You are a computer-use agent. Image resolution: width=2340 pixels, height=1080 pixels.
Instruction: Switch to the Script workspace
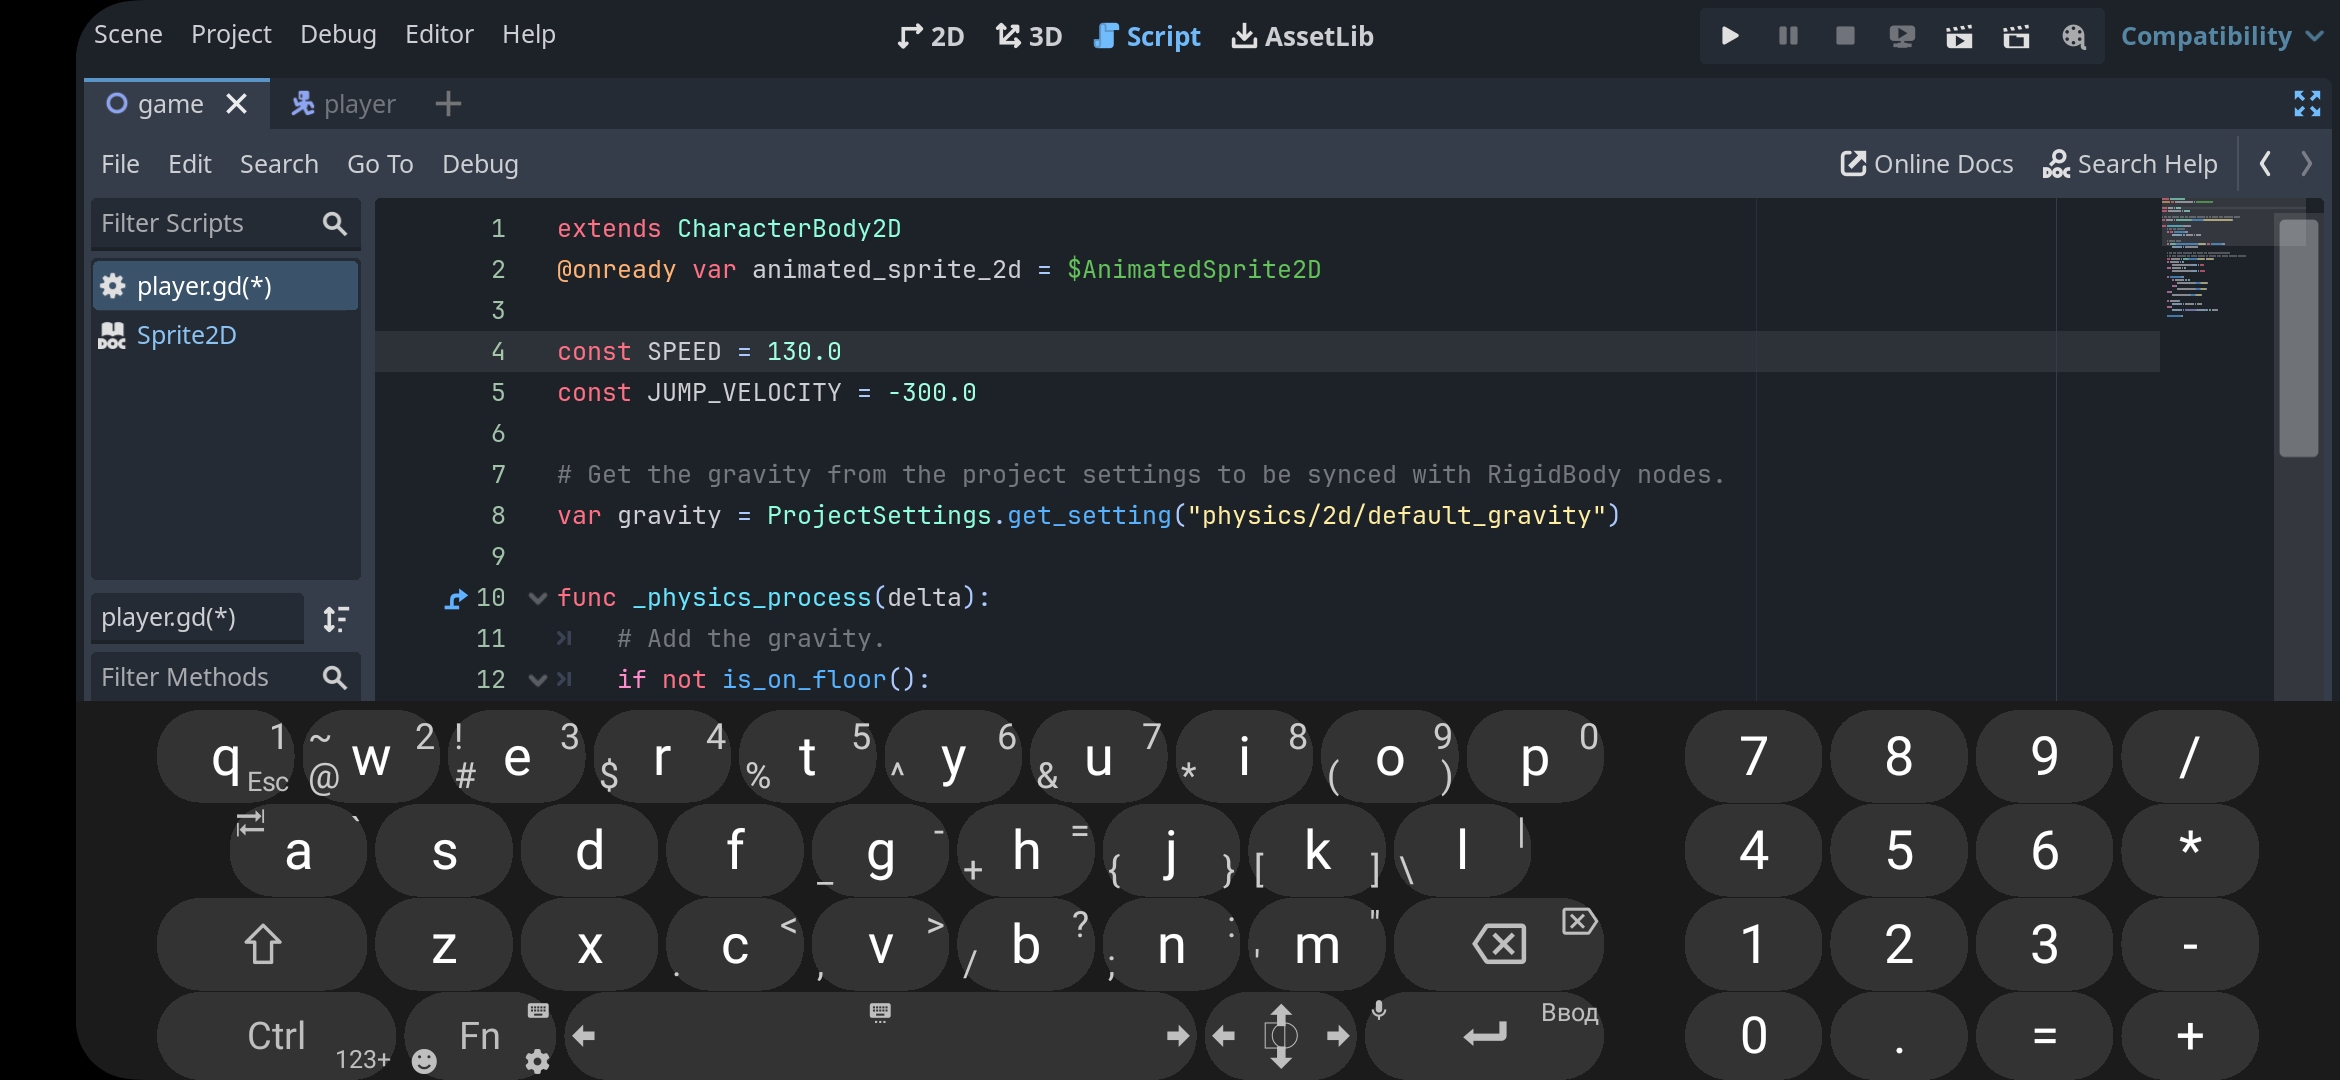(x=1147, y=36)
